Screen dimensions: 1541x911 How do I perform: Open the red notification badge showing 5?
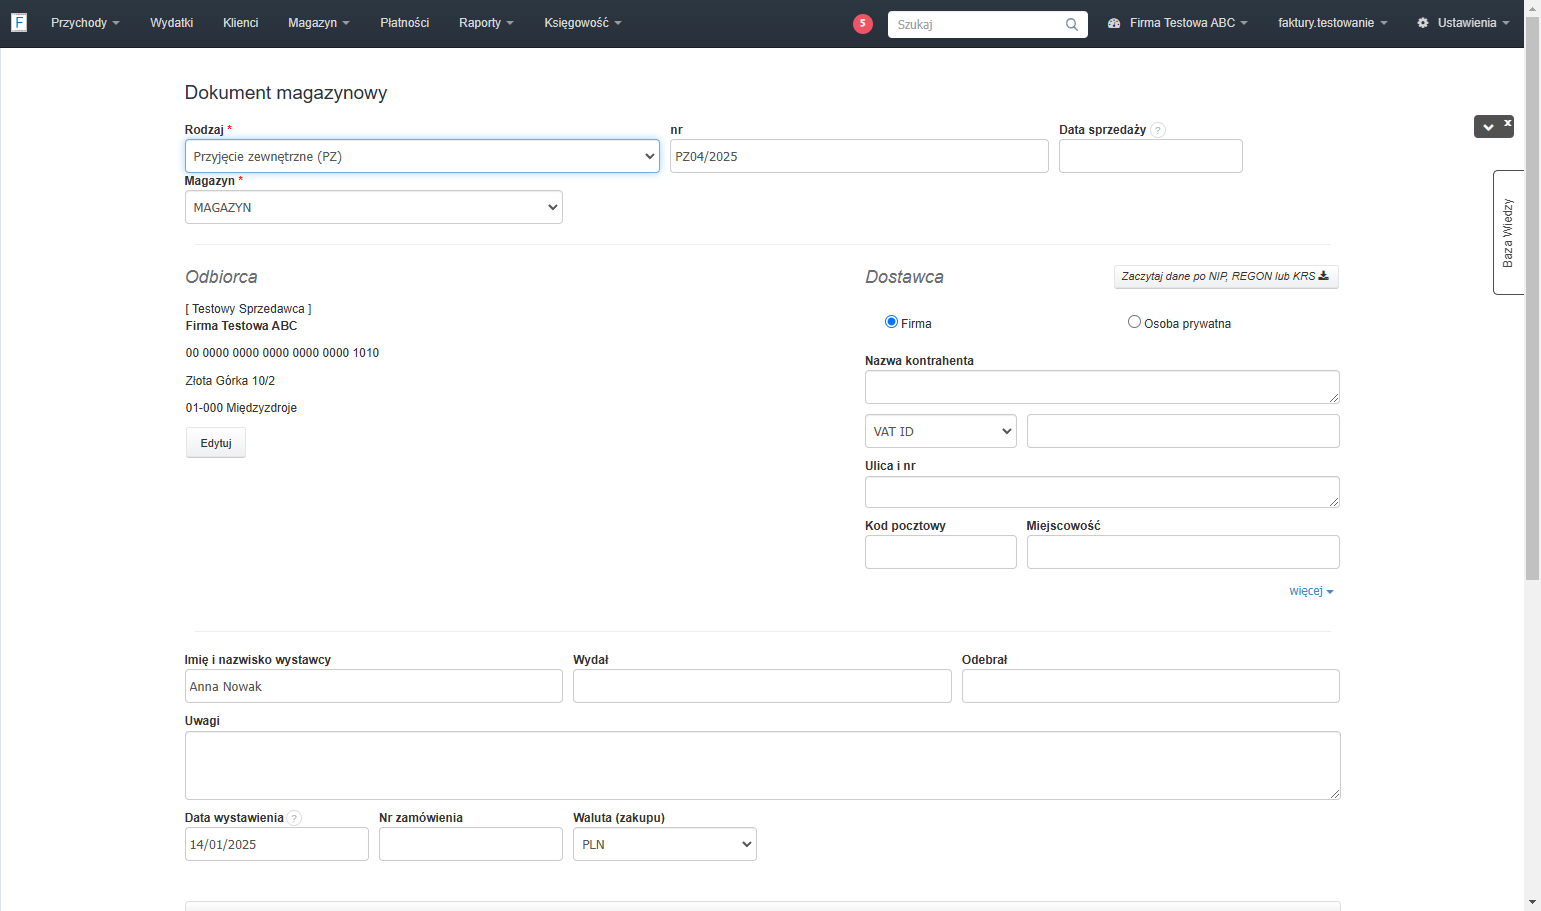pyautogui.click(x=863, y=24)
